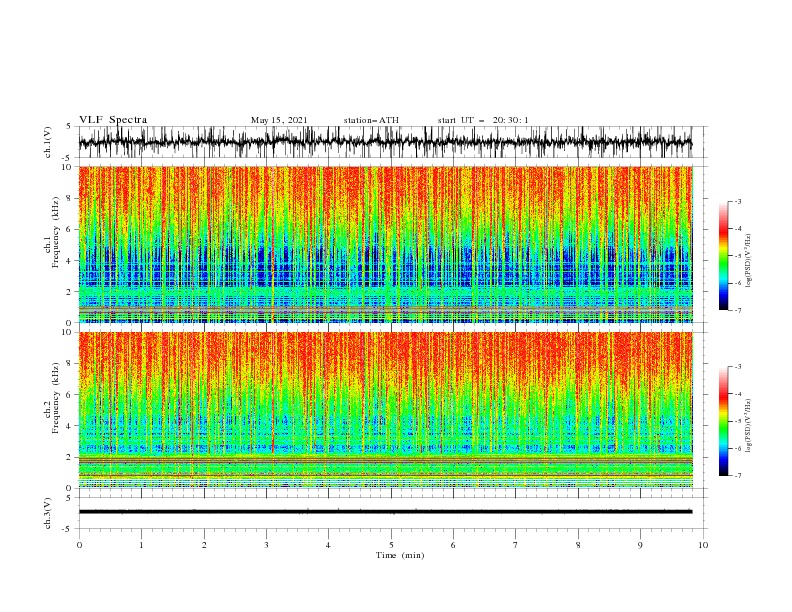Click the "station=ATH" label
Screen dimensions: 792x612
pyautogui.click(x=371, y=120)
